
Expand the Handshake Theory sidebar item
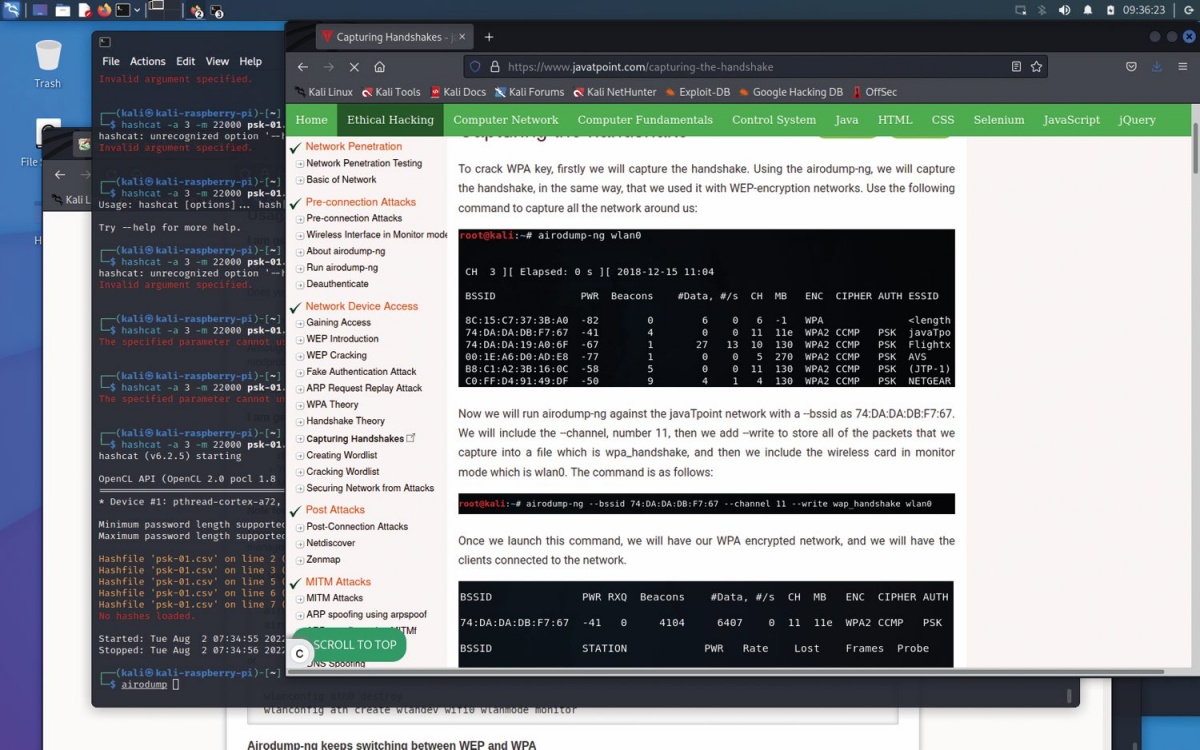point(345,421)
